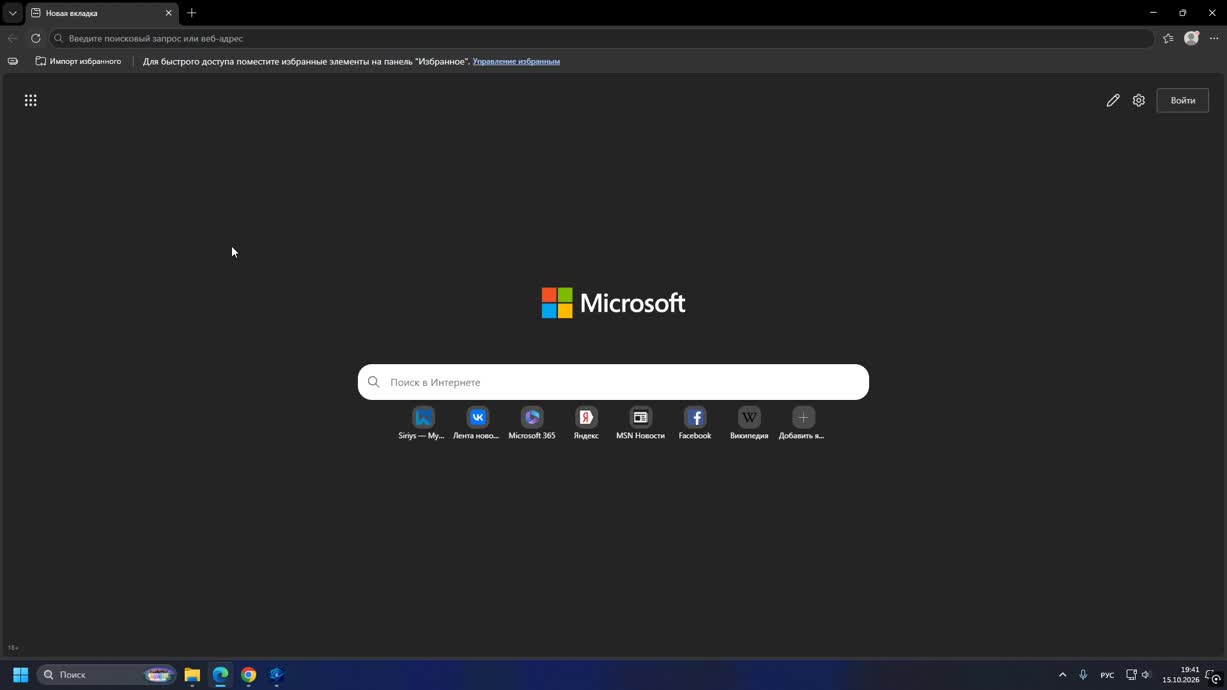Click the microphone tray icon
Screen dimensions: 1227x690
pyautogui.click(x=1083, y=675)
